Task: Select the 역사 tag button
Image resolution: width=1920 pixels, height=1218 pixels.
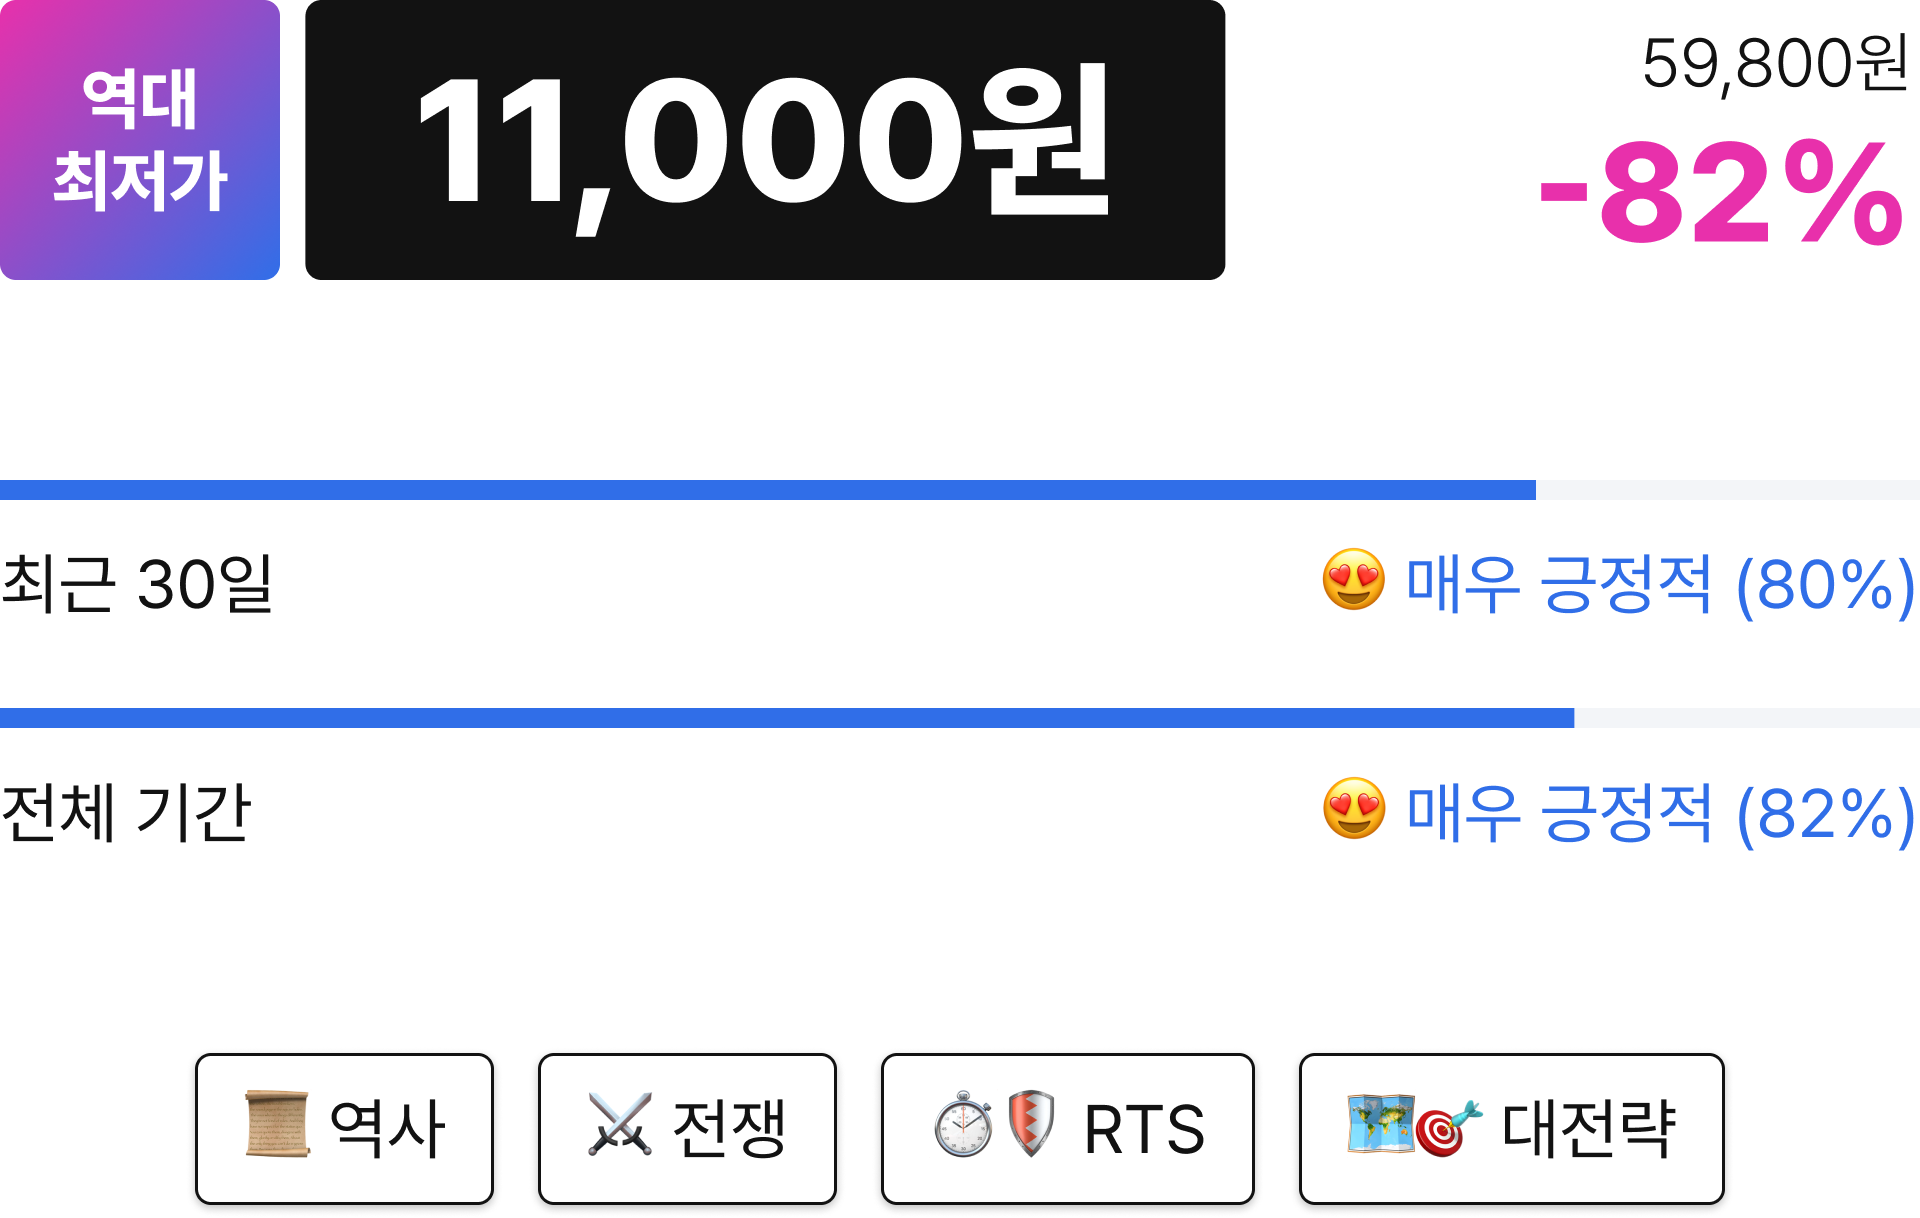Action: pyautogui.click(x=344, y=1128)
